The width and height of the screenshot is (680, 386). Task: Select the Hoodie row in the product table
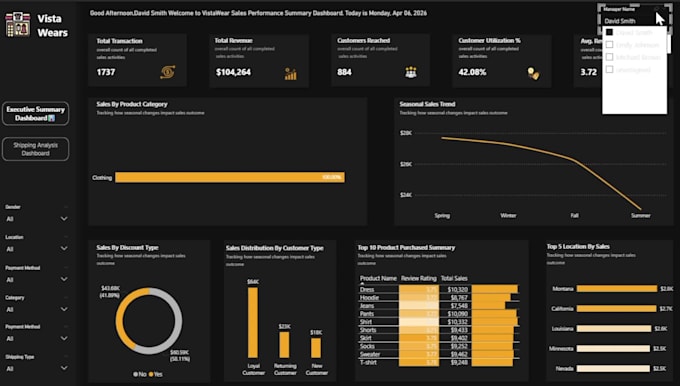tap(439, 298)
